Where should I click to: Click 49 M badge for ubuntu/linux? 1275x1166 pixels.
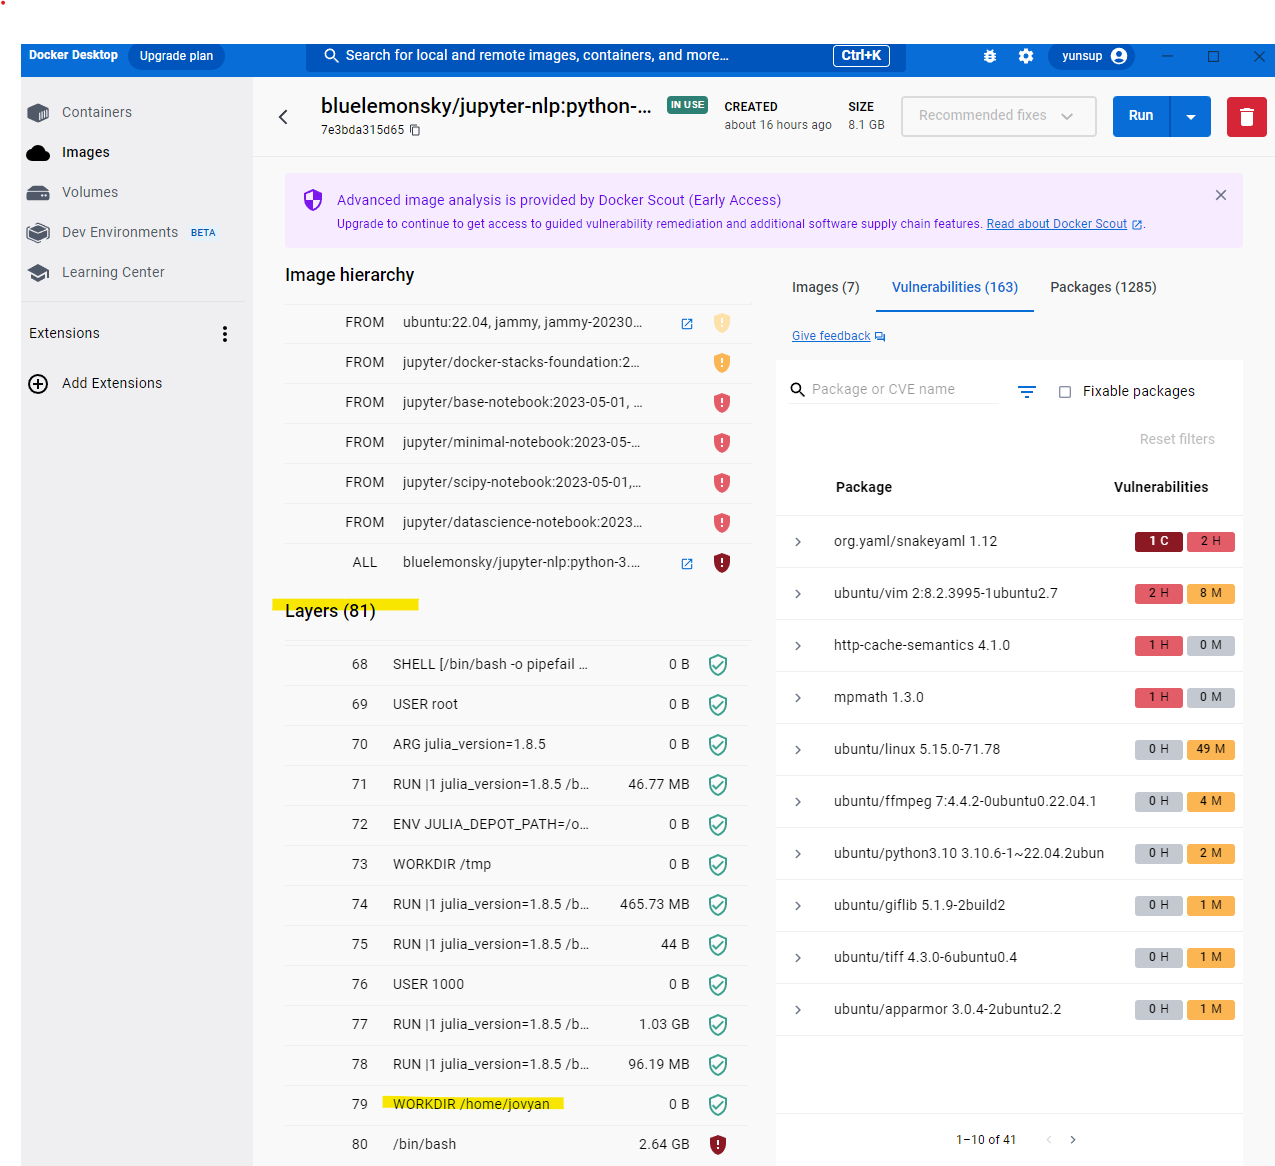[1210, 749]
